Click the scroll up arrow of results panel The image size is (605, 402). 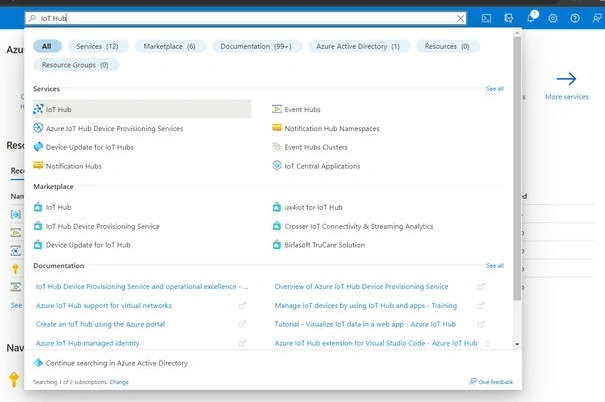tap(517, 33)
